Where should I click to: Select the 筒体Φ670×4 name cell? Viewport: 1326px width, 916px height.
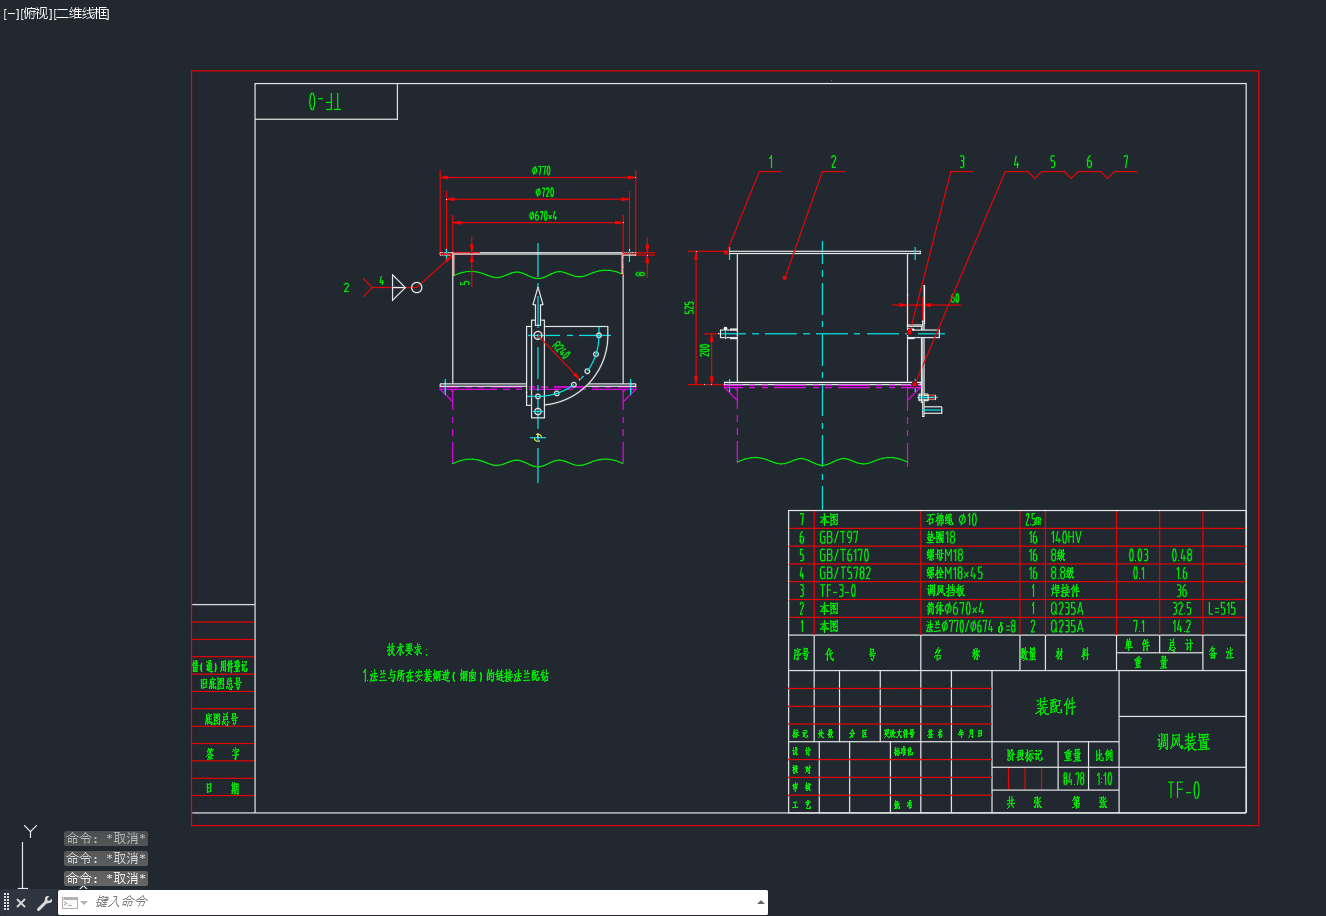[955, 608]
